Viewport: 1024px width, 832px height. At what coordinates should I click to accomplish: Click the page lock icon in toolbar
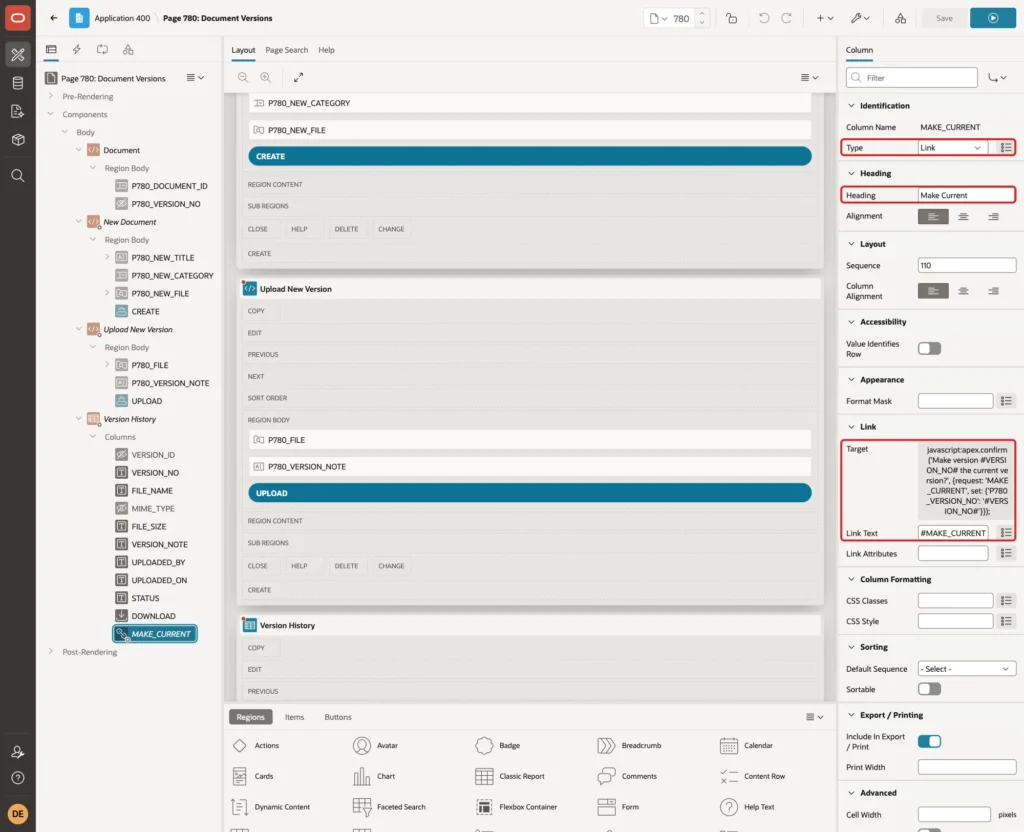pos(731,18)
